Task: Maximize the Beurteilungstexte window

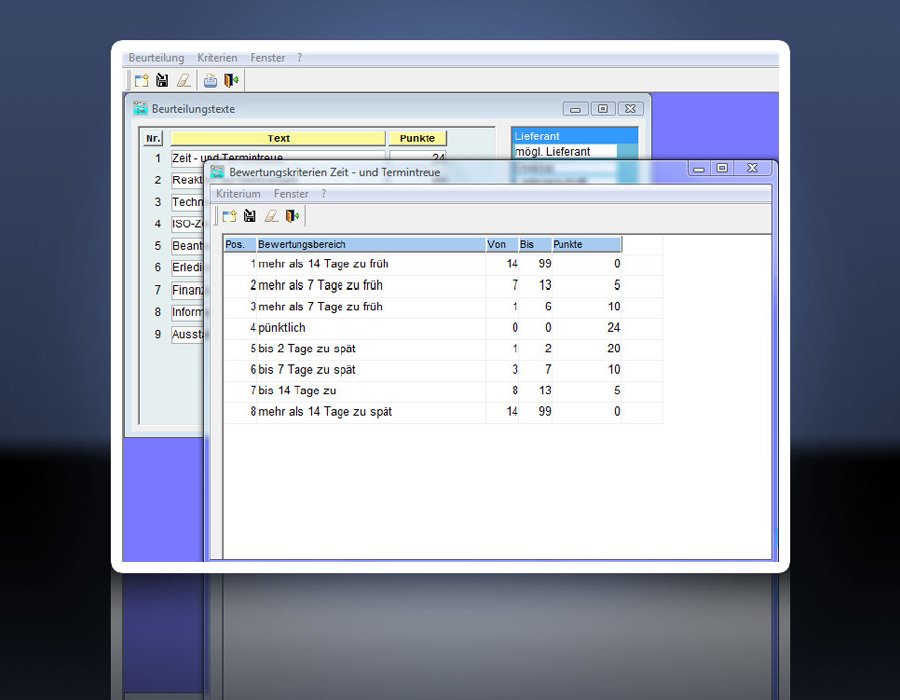Action: click(x=603, y=108)
